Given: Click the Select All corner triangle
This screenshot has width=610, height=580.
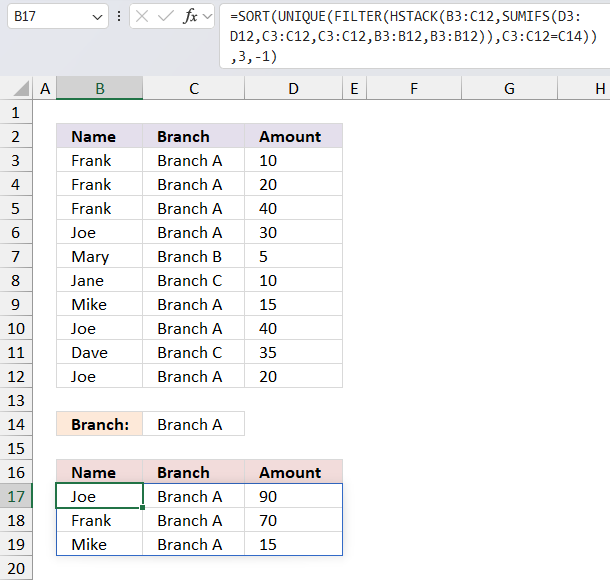Looking at the screenshot, I should [x=21, y=88].
